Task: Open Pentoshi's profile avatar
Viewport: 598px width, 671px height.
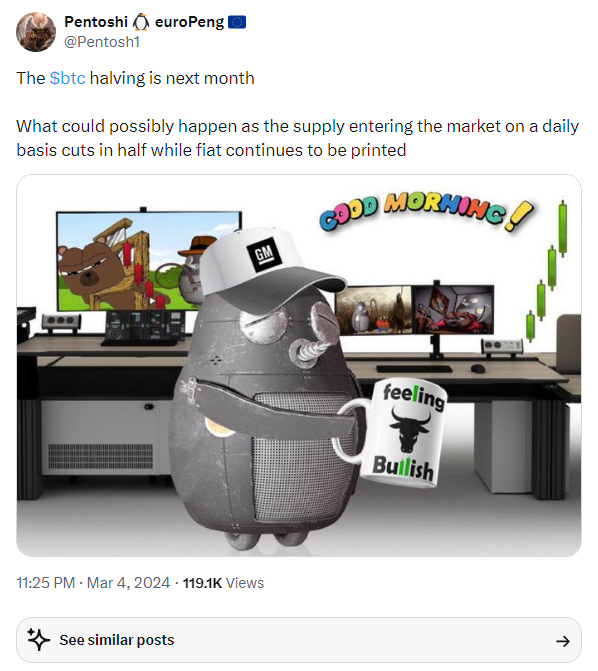Action: [36, 32]
